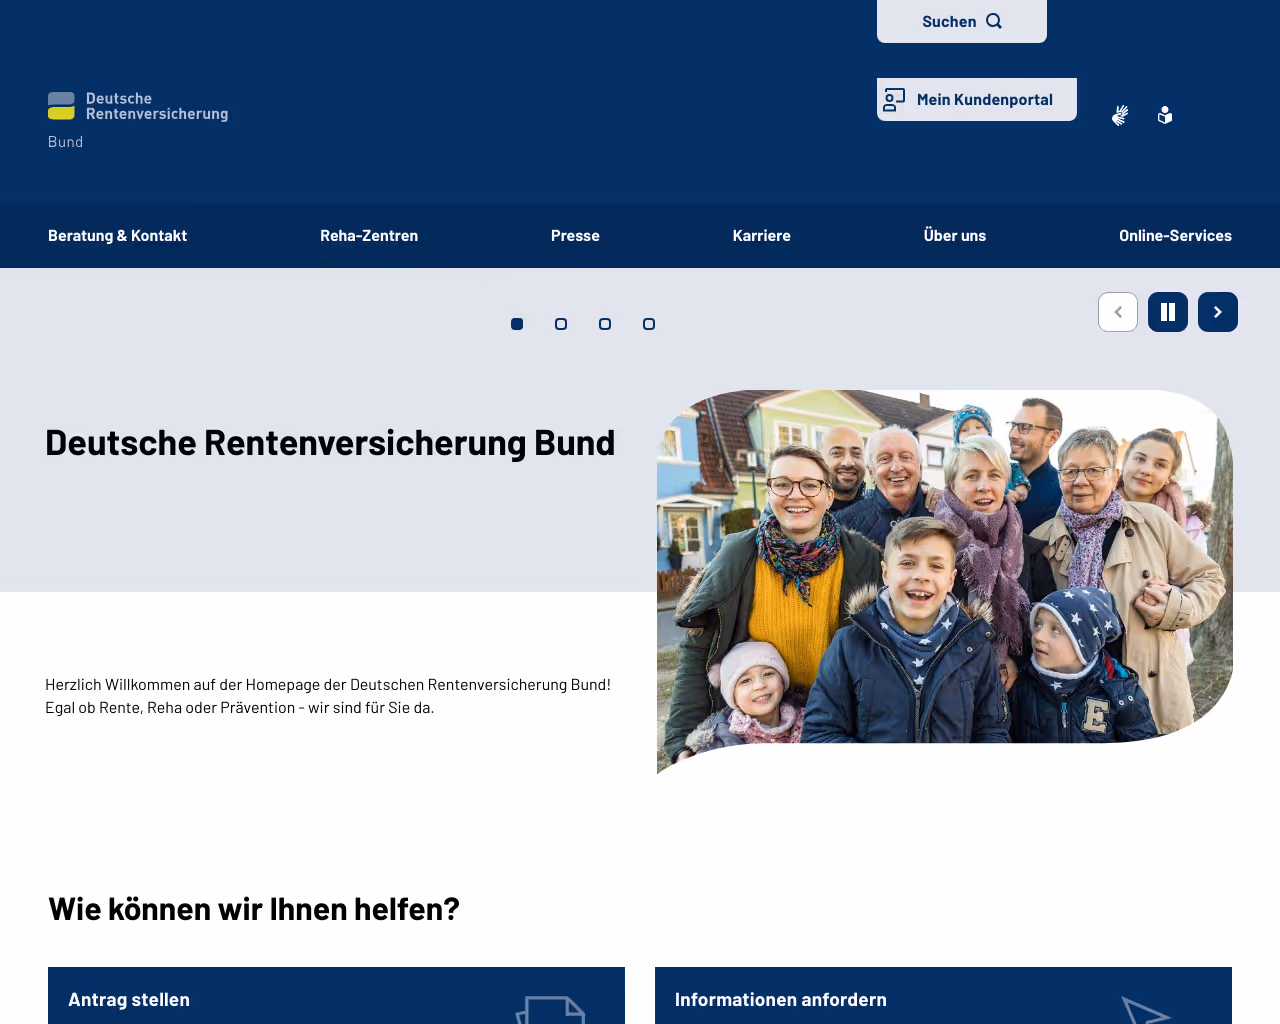Click the magnifier icon in Suchen
The height and width of the screenshot is (1024, 1280).
994,21
